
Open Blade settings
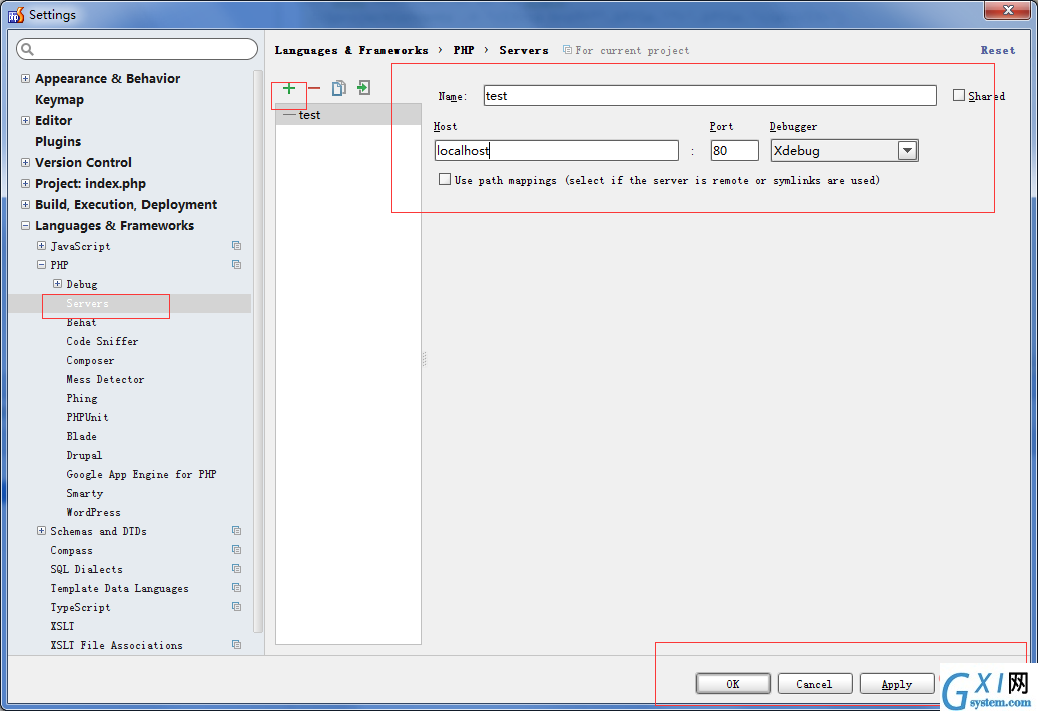click(81, 436)
